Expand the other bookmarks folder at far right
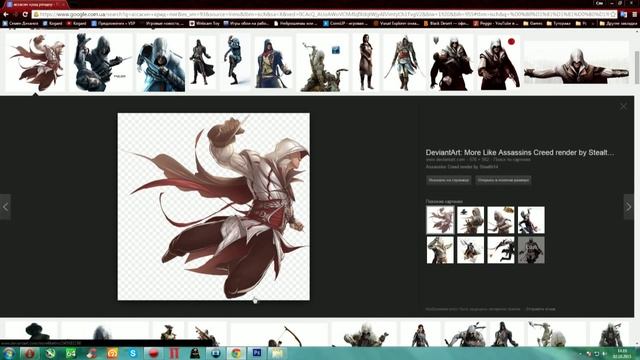 click(618, 24)
